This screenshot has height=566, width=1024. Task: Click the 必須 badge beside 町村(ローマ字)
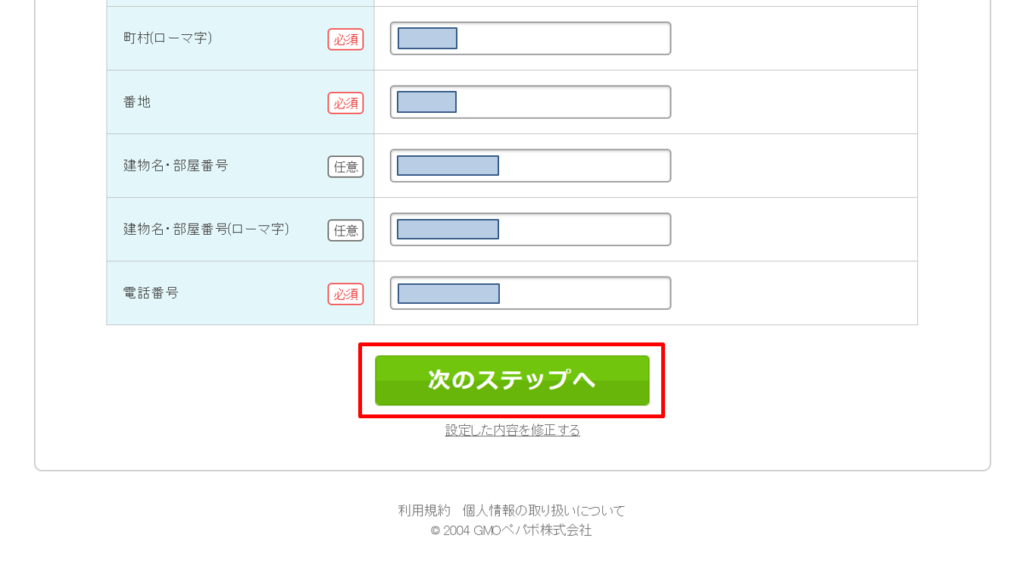345,40
